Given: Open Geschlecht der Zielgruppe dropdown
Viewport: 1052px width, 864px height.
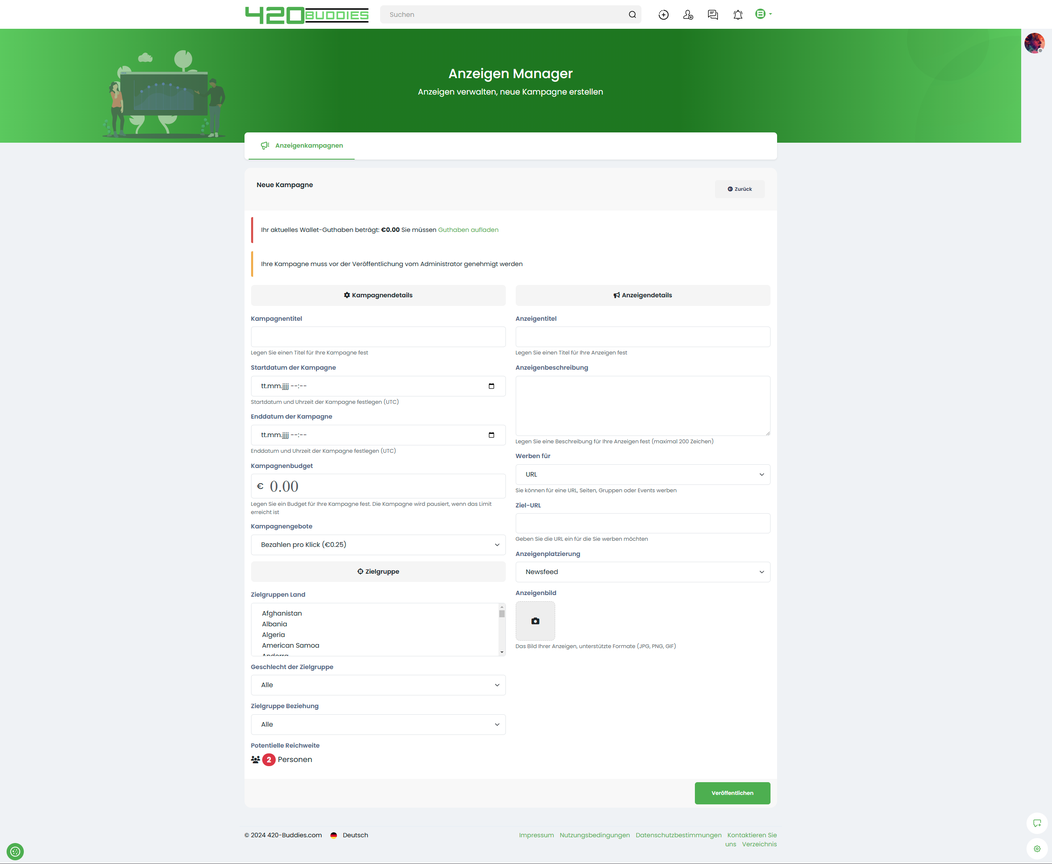Looking at the screenshot, I should pos(378,685).
